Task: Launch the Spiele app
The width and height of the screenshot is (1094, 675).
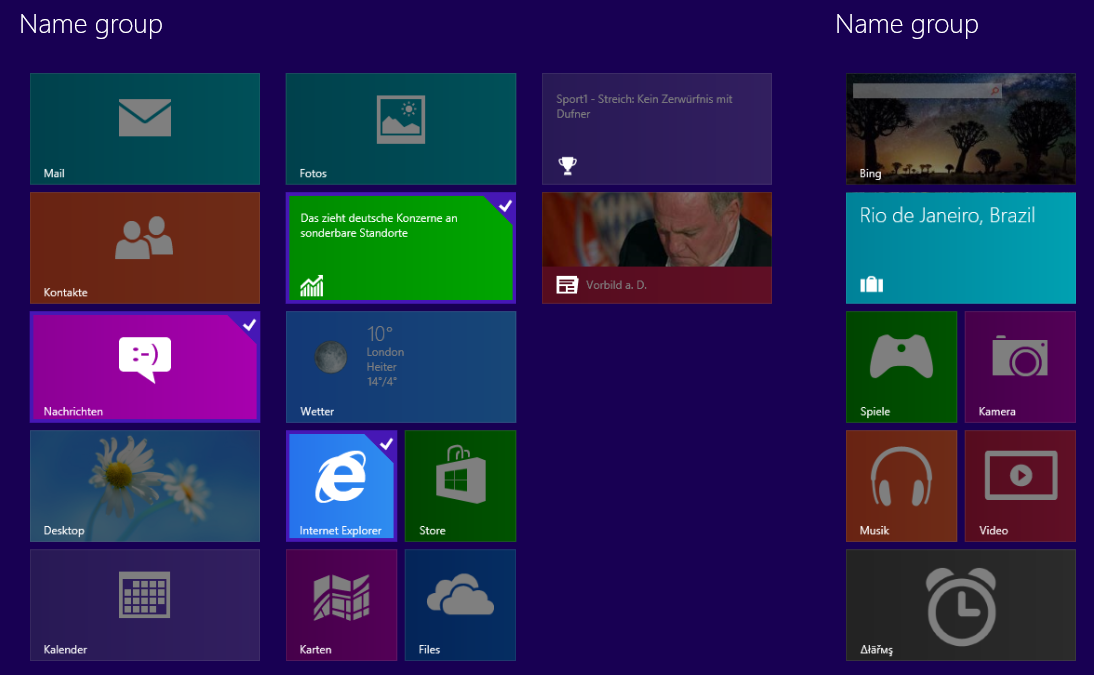Action: coord(901,366)
